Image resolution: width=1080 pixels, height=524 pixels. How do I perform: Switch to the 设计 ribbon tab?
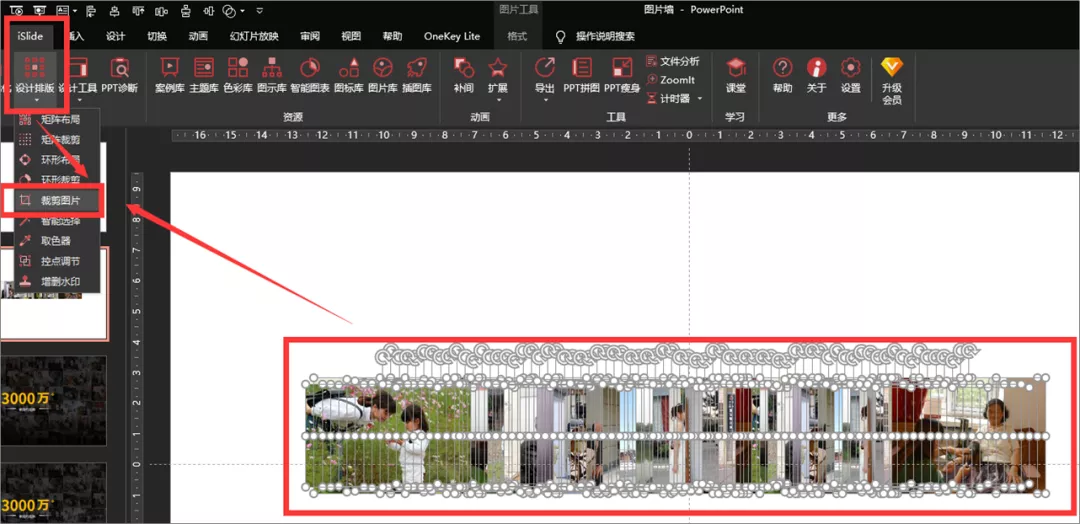[x=116, y=36]
